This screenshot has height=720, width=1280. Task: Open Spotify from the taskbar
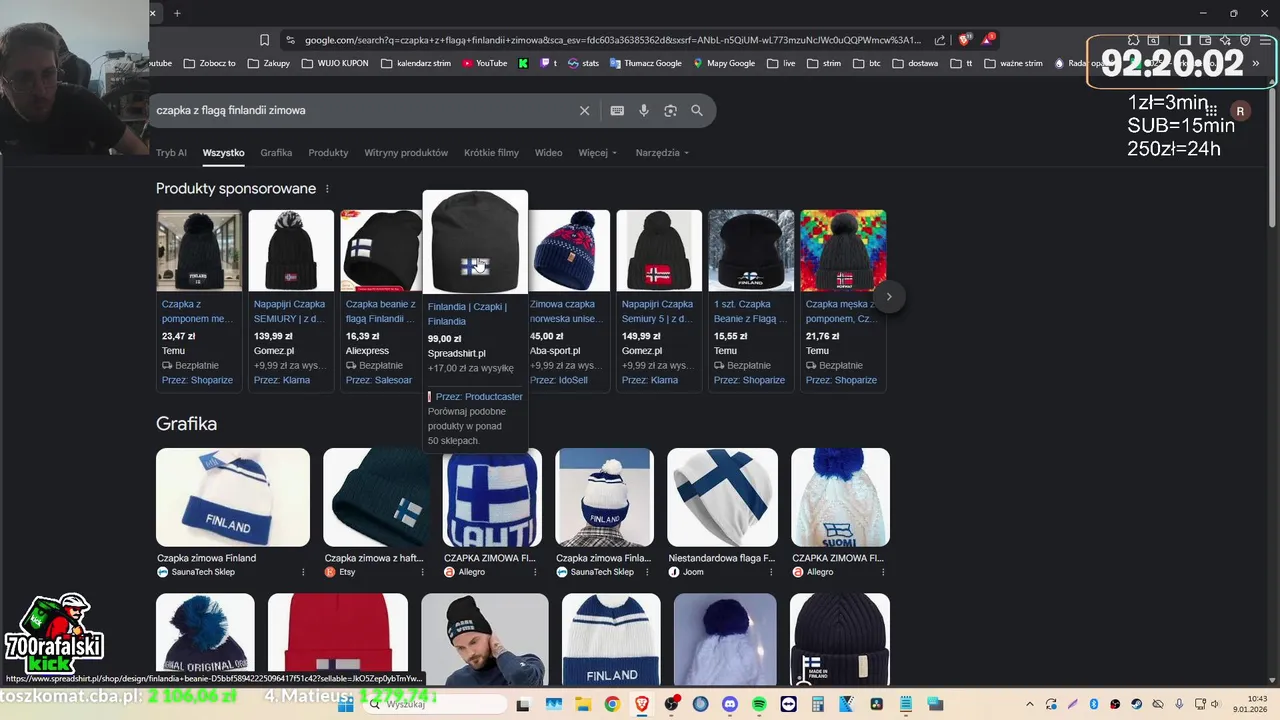point(759,704)
